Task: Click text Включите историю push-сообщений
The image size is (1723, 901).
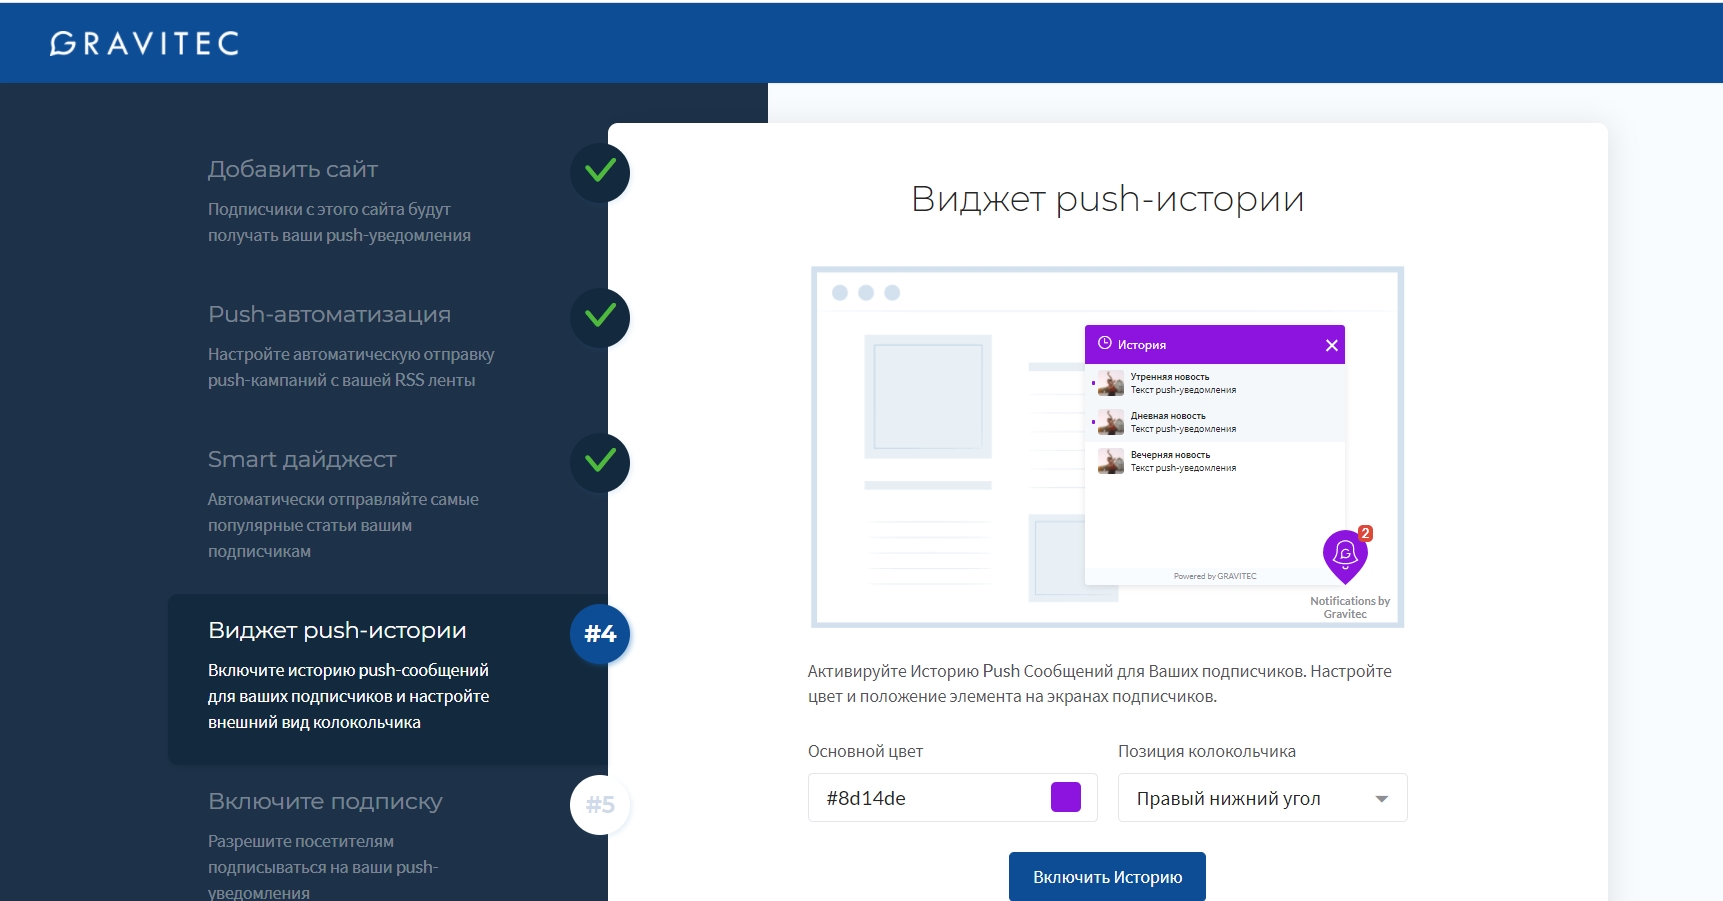Action: click(x=348, y=670)
